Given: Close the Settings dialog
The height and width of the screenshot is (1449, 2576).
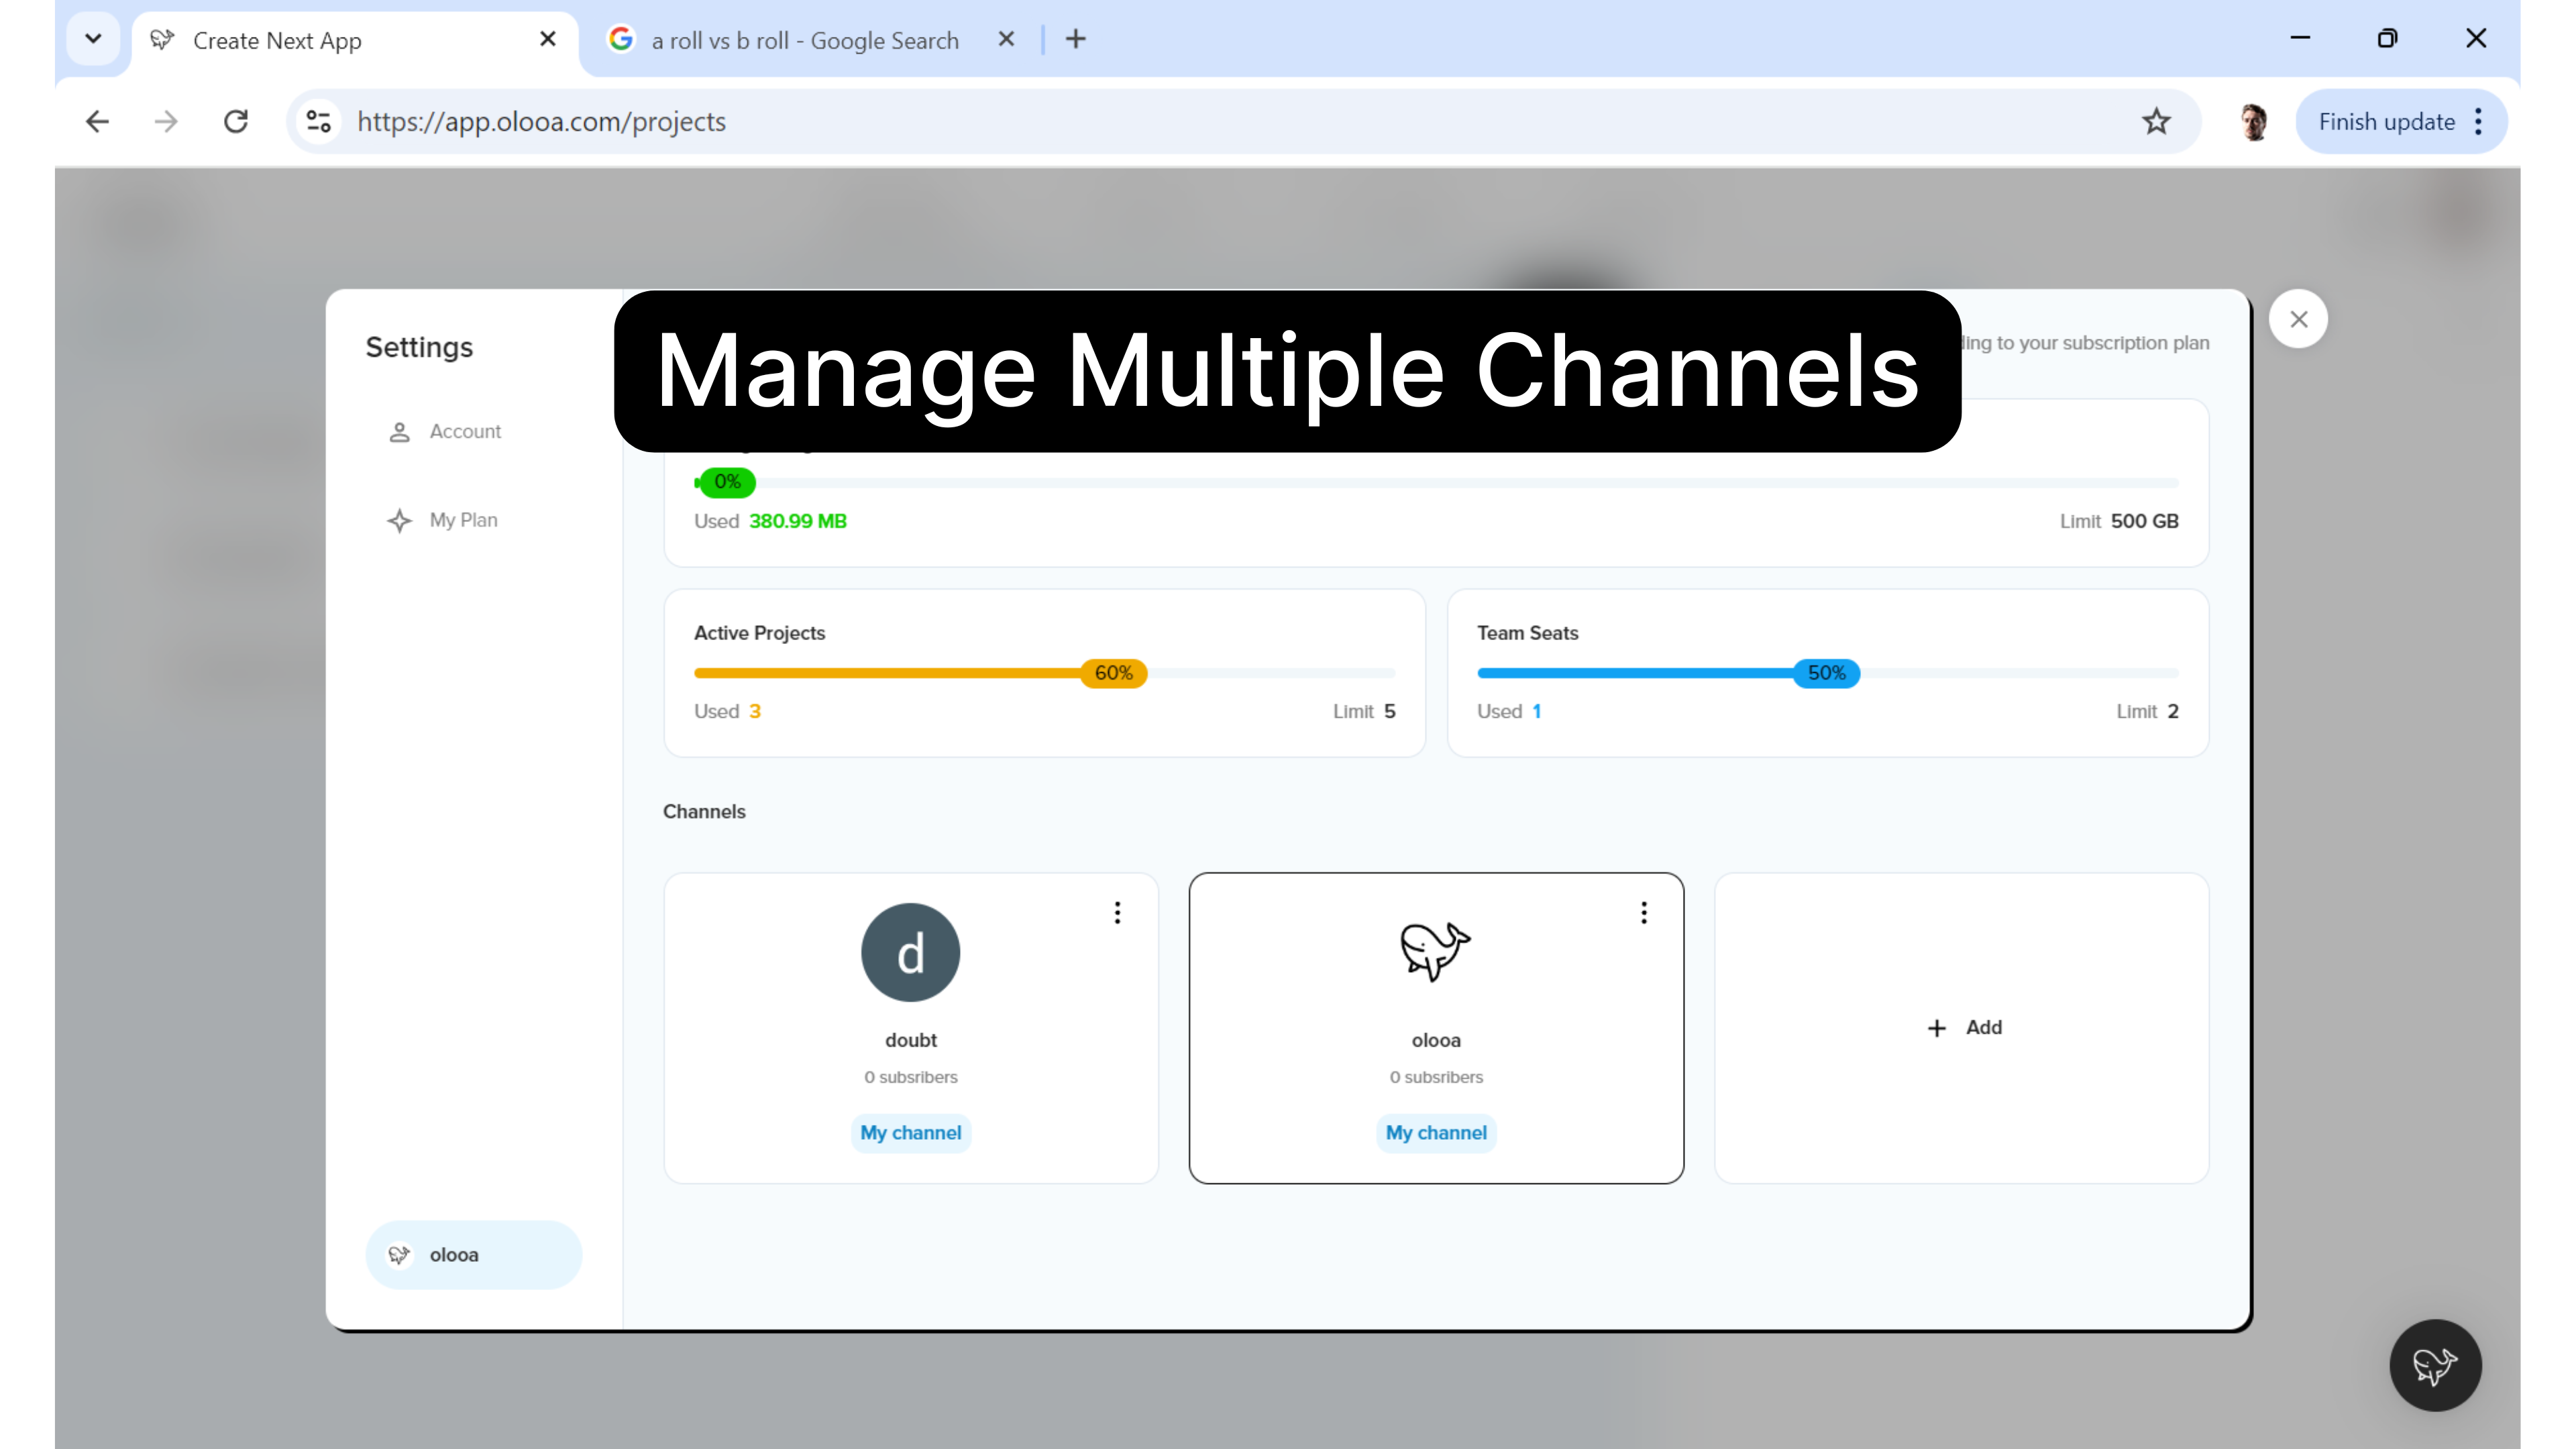Looking at the screenshot, I should pos(2298,319).
